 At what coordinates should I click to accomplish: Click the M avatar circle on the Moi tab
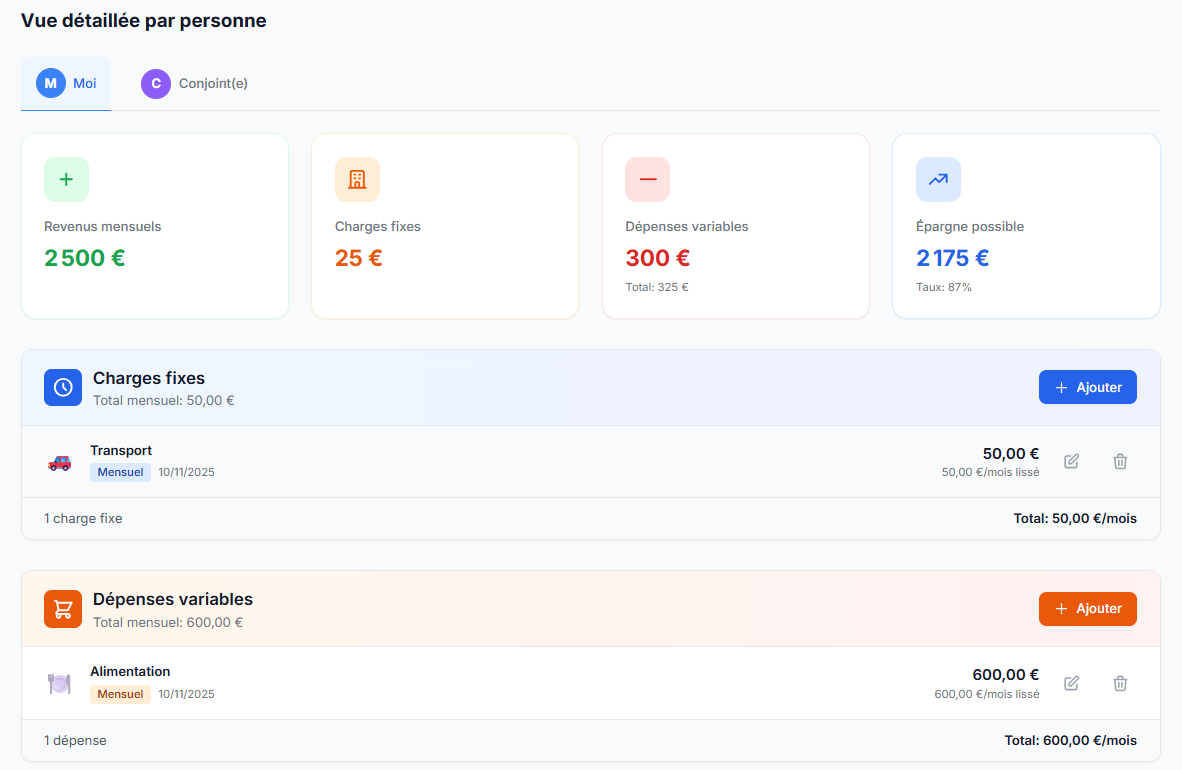click(x=49, y=83)
